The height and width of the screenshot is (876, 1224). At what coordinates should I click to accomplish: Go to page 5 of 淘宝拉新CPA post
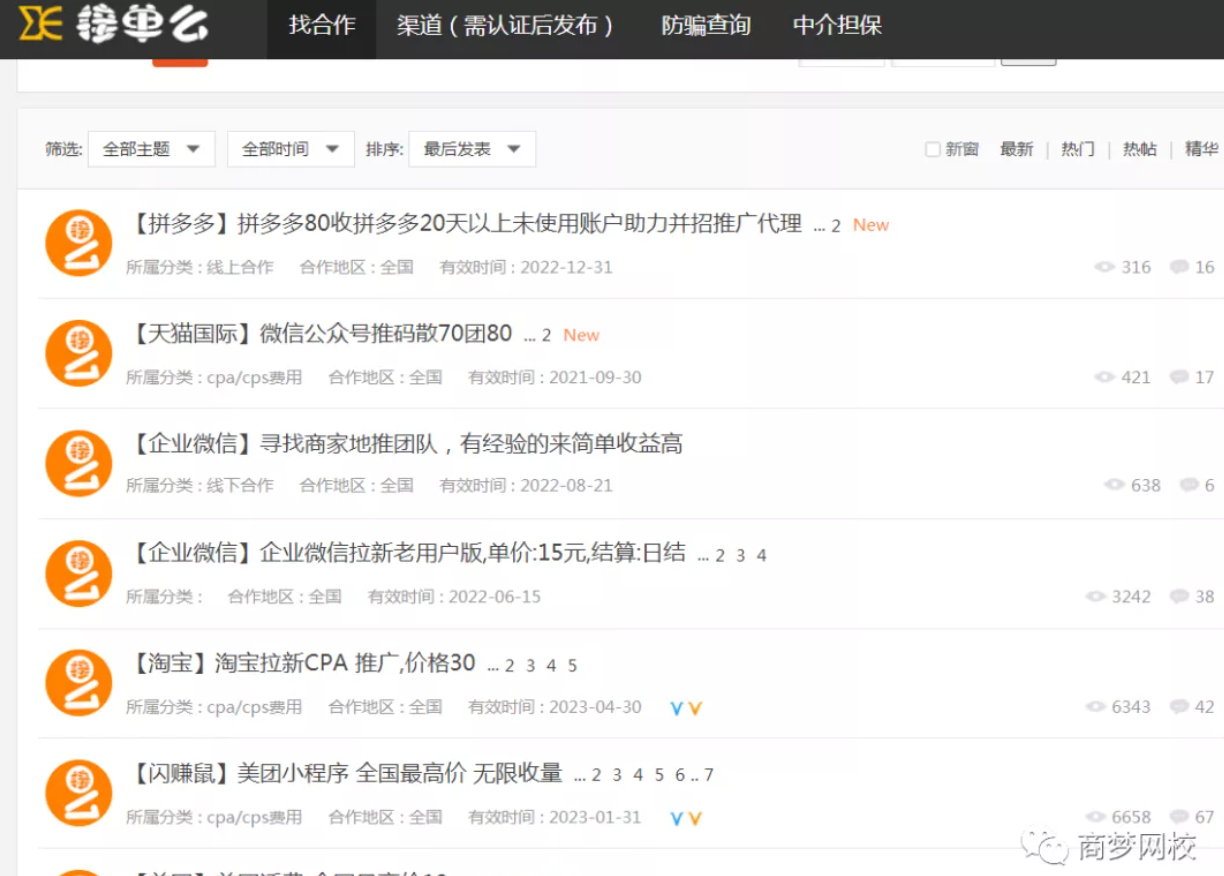pyautogui.click(x=572, y=666)
